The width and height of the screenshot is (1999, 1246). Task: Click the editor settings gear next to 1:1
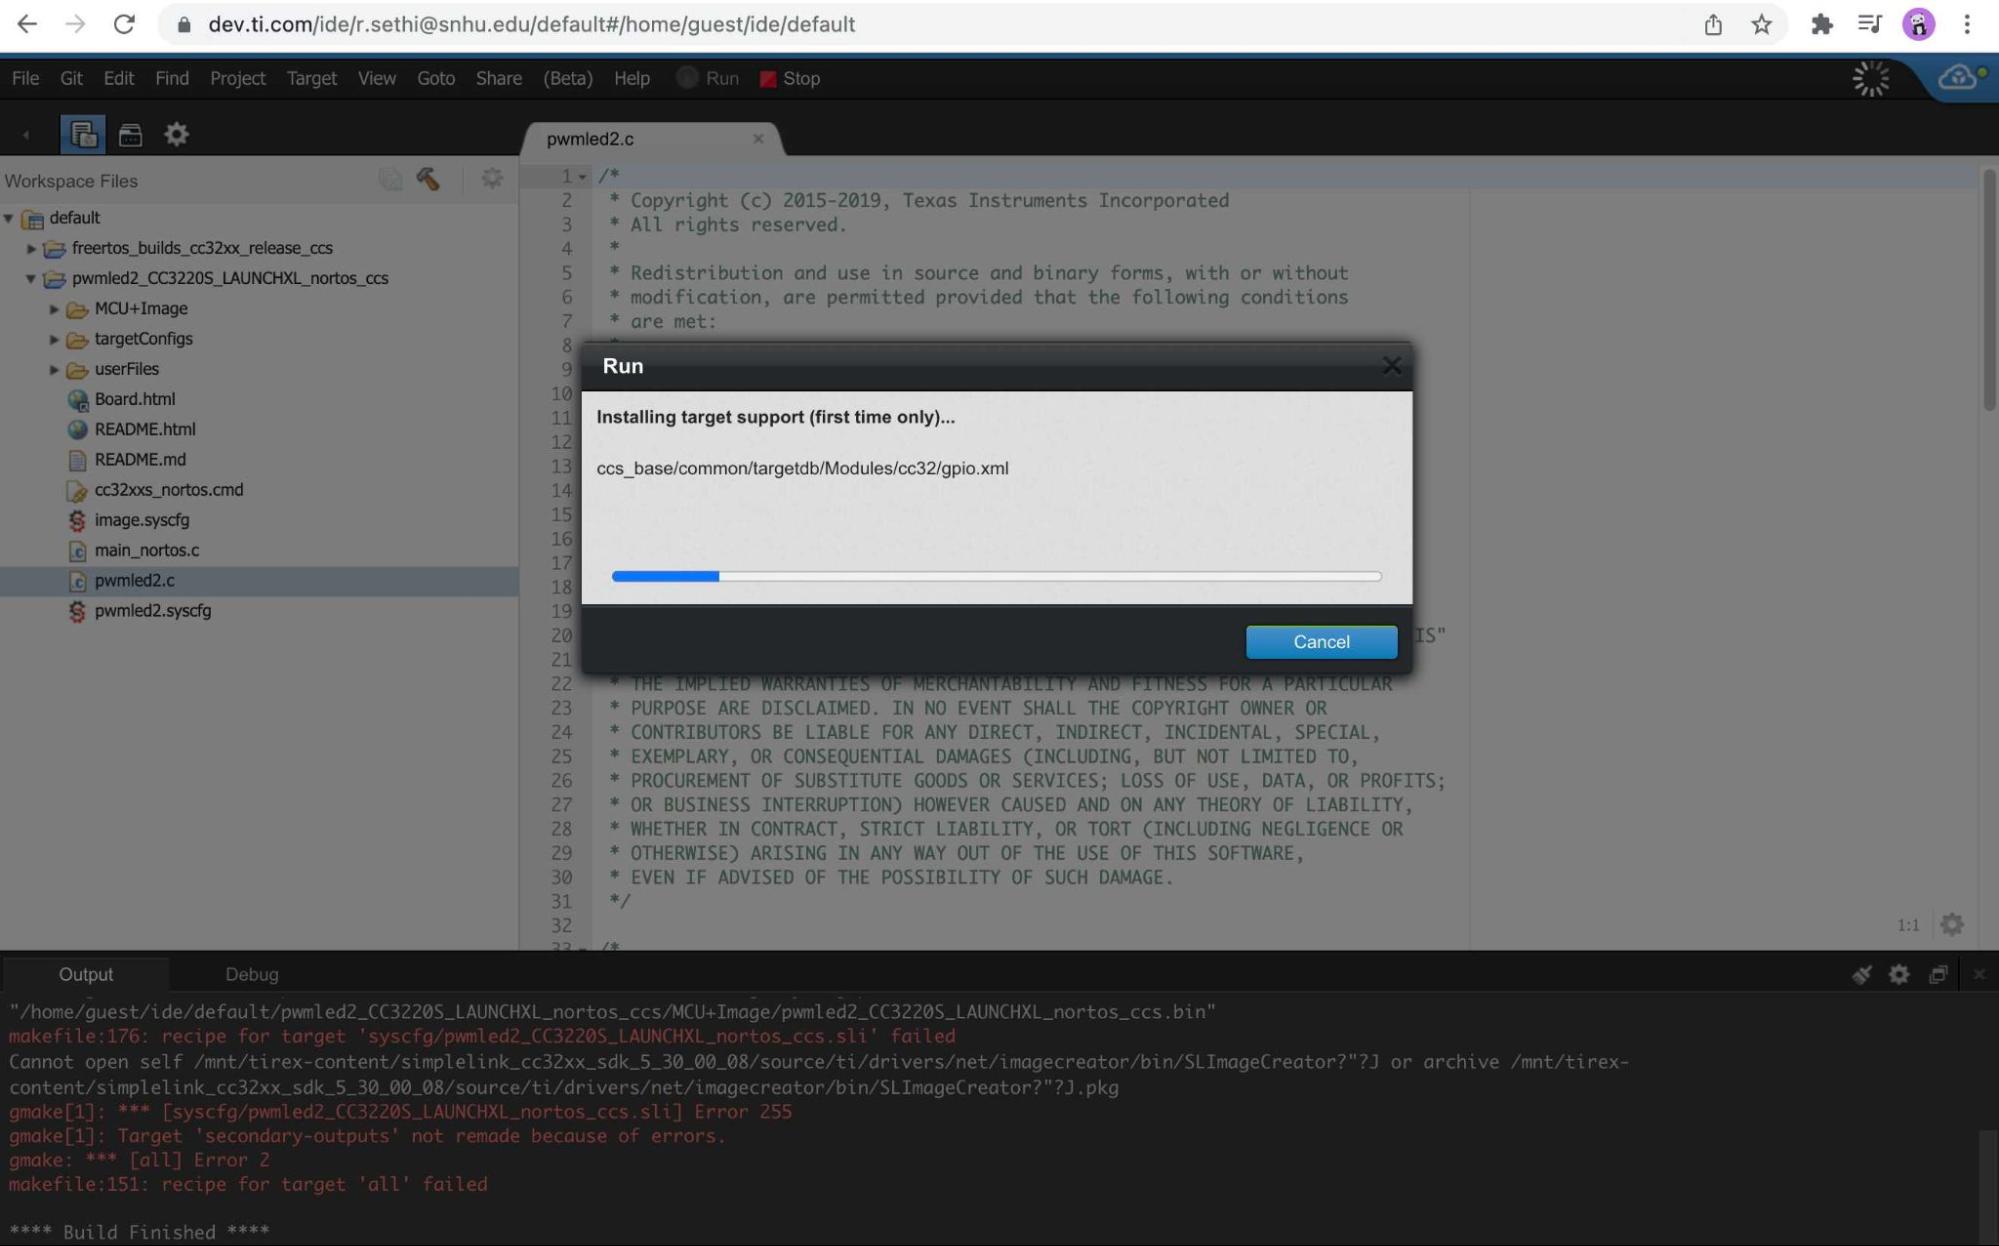click(1951, 924)
